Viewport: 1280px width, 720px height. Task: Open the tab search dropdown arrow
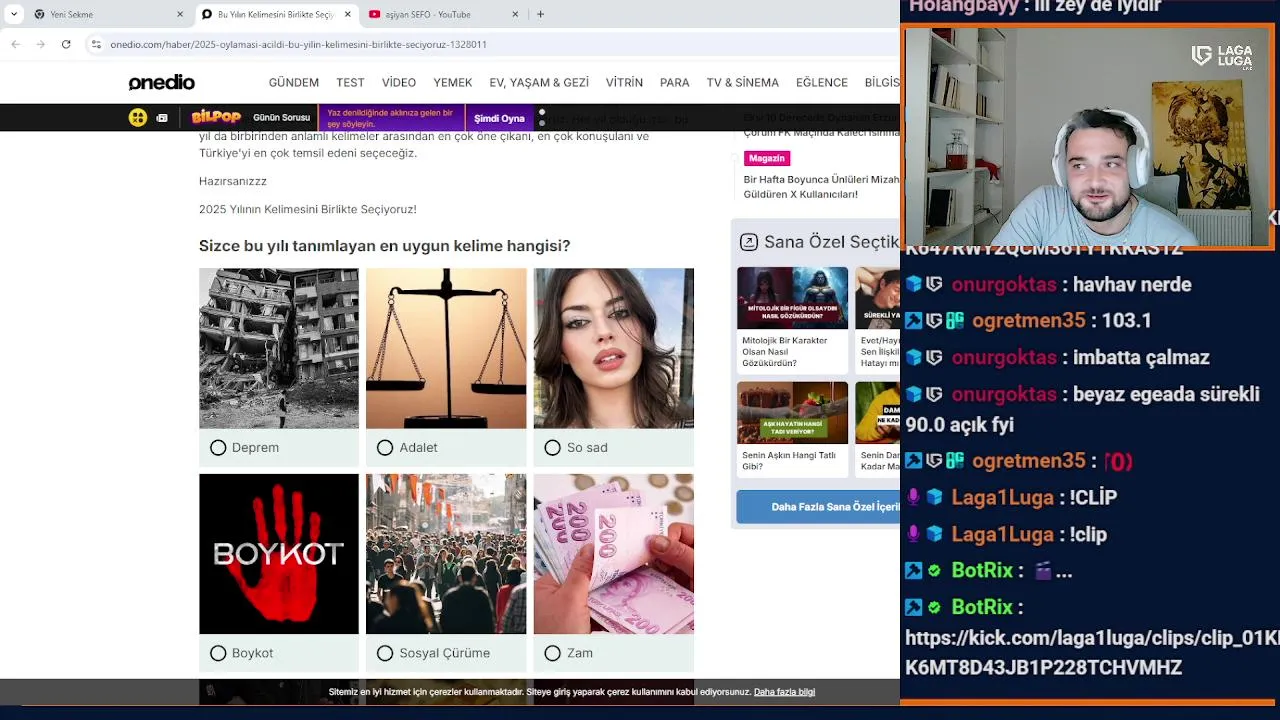[14, 14]
